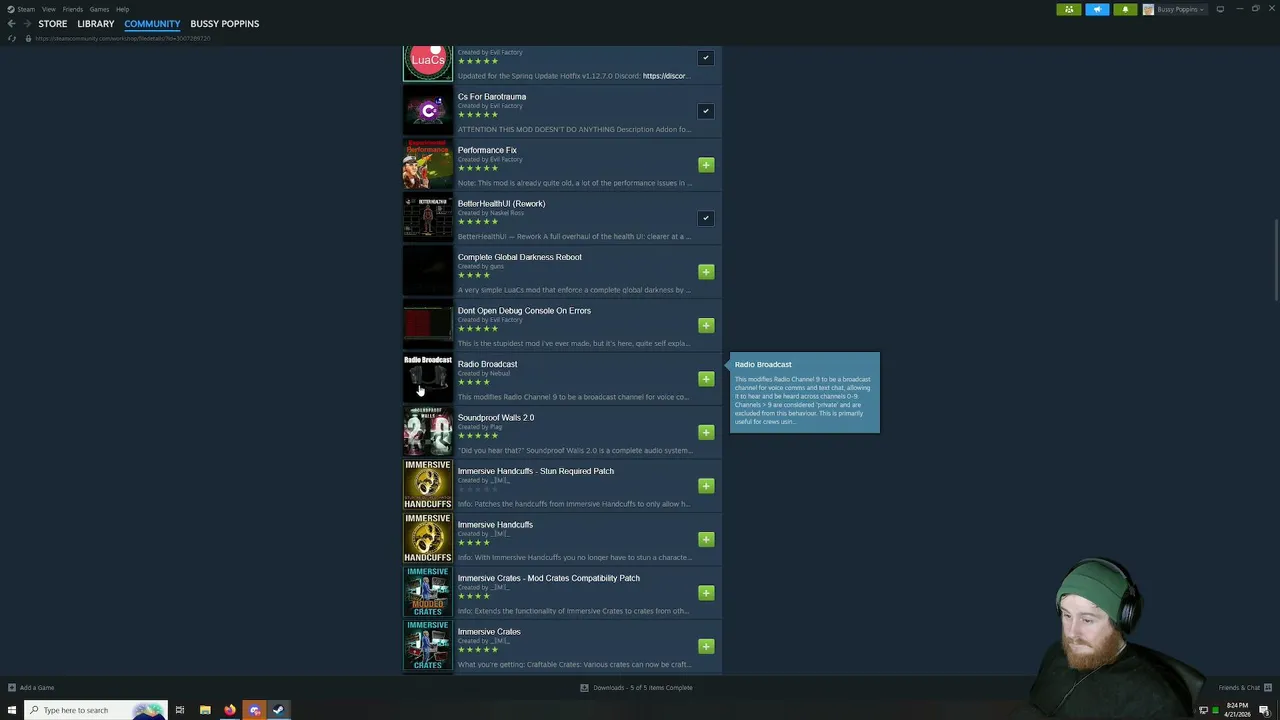1280x720 pixels.
Task: Go back with the Steam back arrow
Action: pos(12,23)
